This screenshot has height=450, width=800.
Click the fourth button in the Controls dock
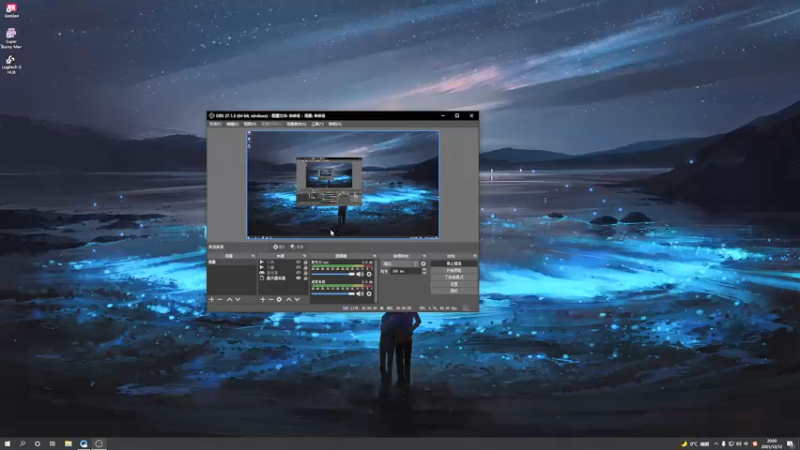[454, 284]
